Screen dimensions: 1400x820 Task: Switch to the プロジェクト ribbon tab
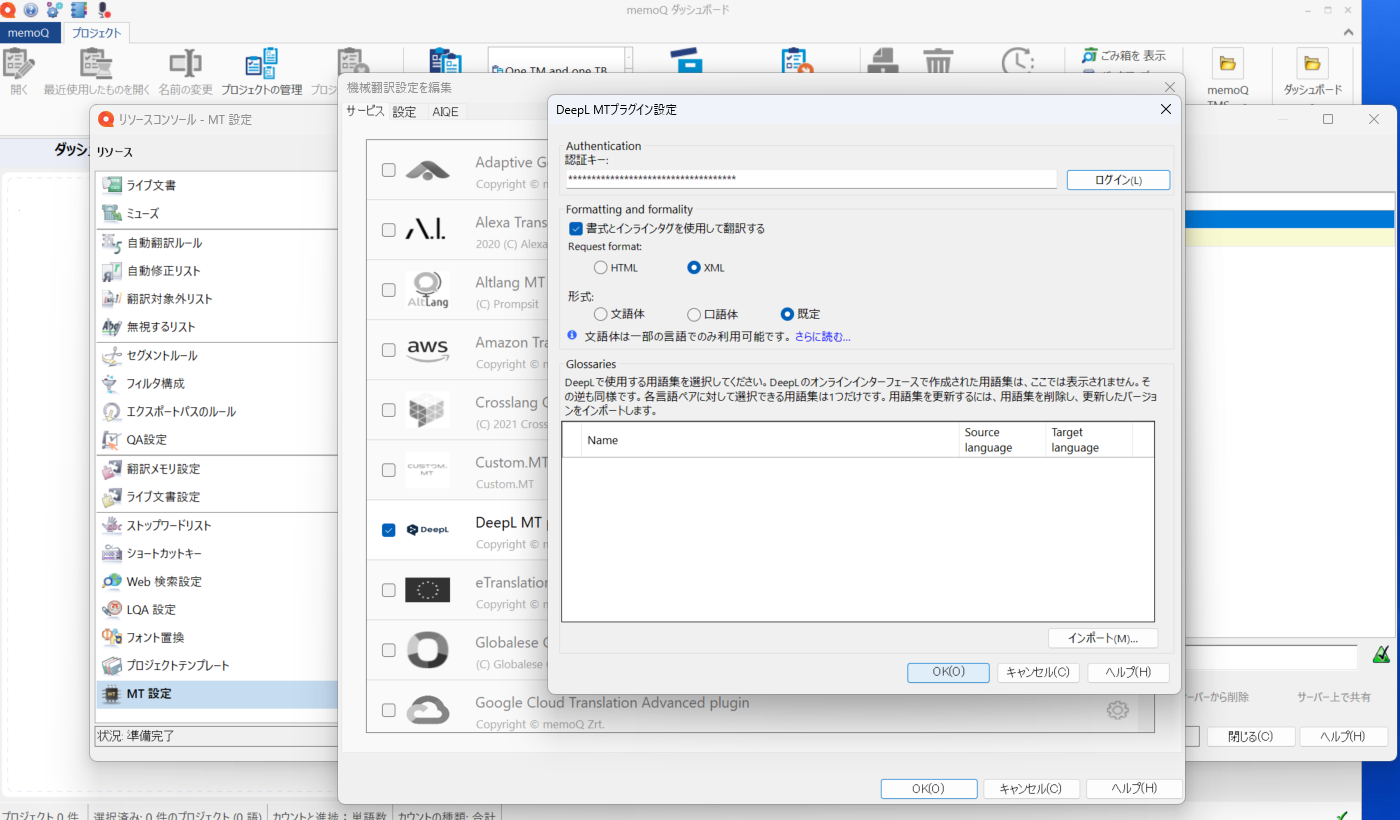pos(97,33)
